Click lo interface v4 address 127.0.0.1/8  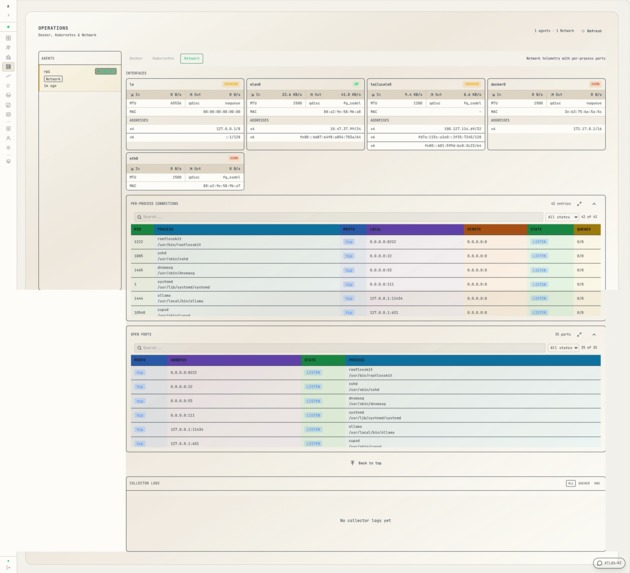click(x=228, y=129)
